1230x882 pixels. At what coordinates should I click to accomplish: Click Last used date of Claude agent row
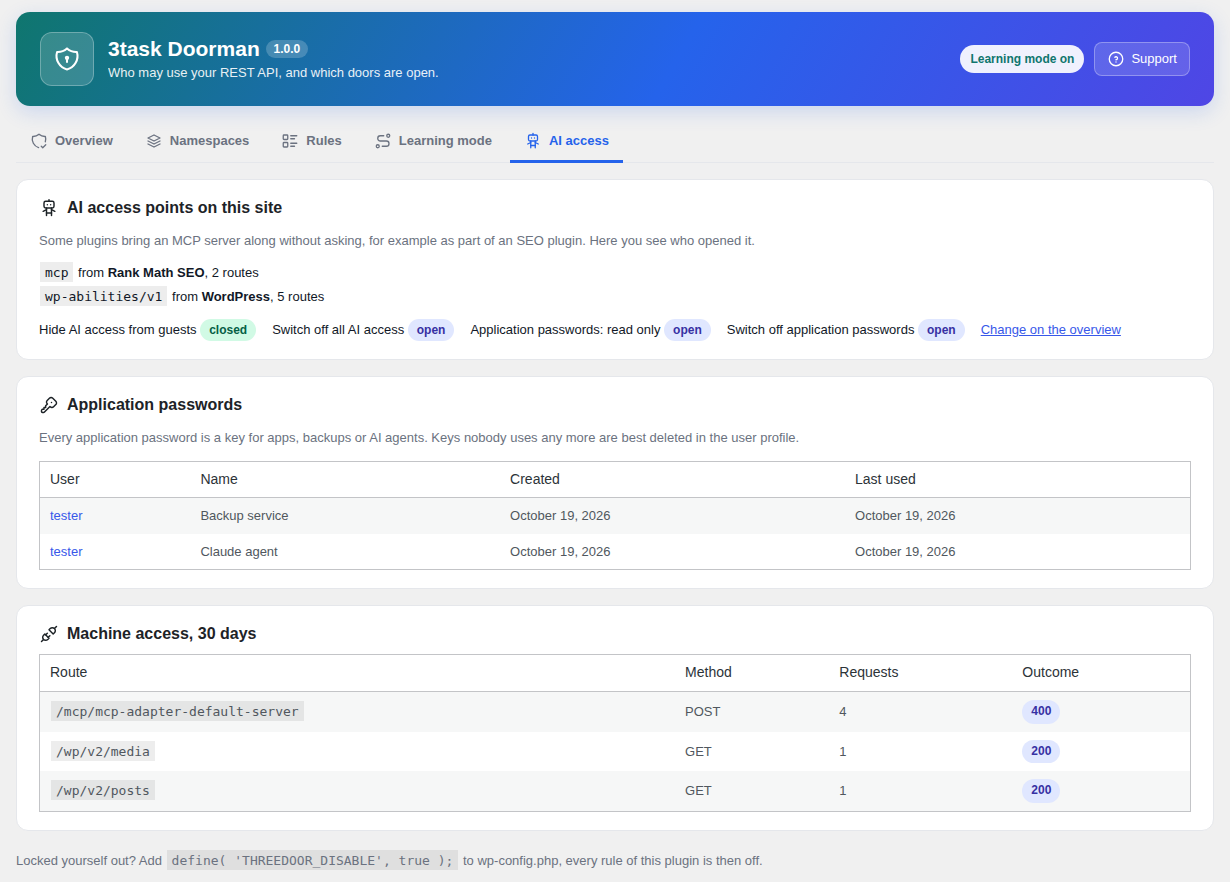tap(905, 552)
